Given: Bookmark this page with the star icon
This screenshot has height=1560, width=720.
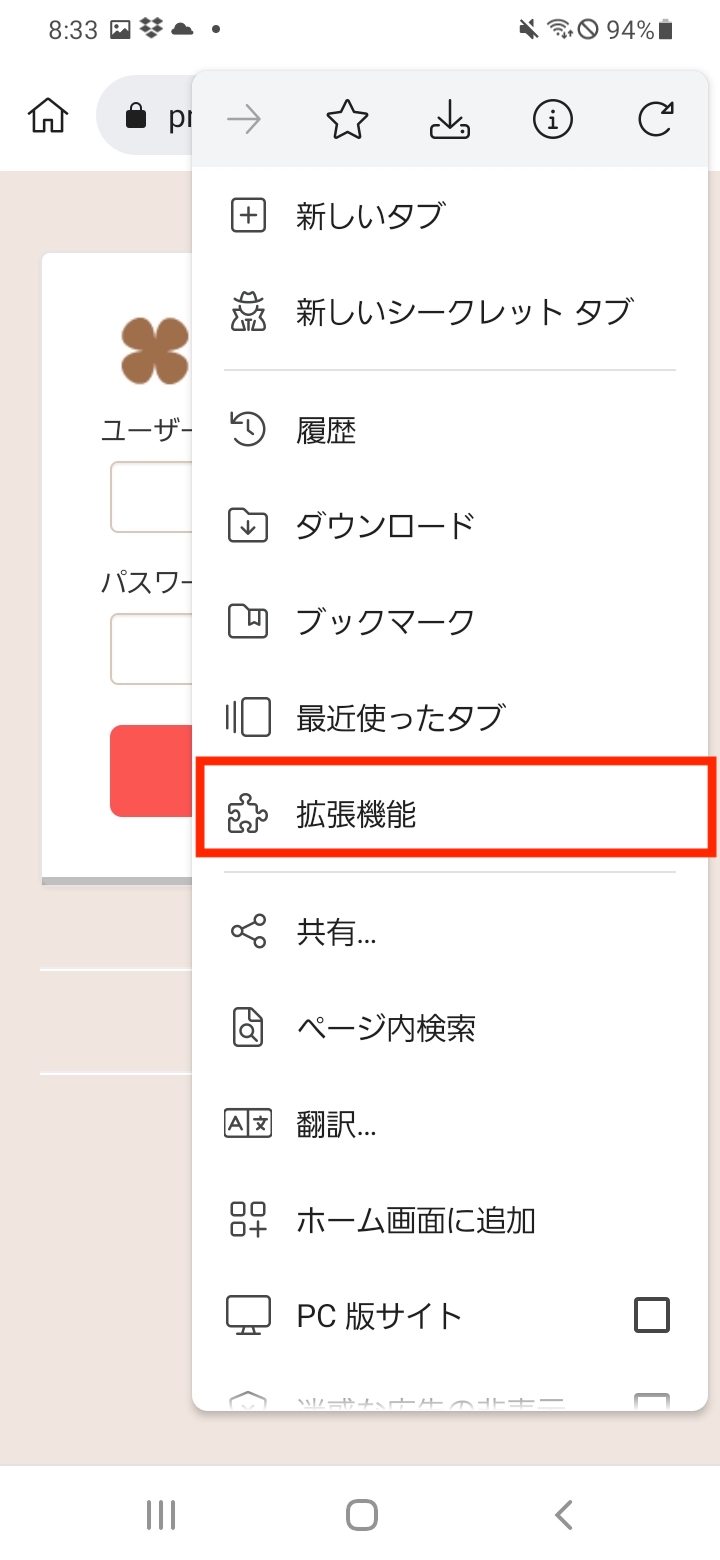Looking at the screenshot, I should pos(347,121).
